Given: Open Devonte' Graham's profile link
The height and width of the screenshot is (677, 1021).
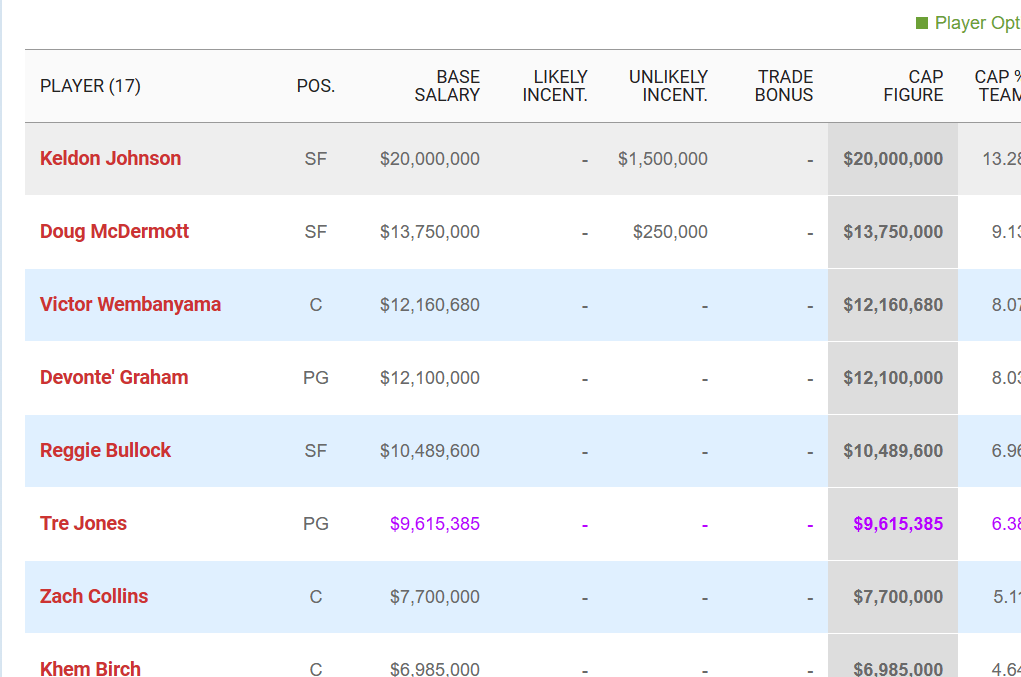Looking at the screenshot, I should 114,377.
